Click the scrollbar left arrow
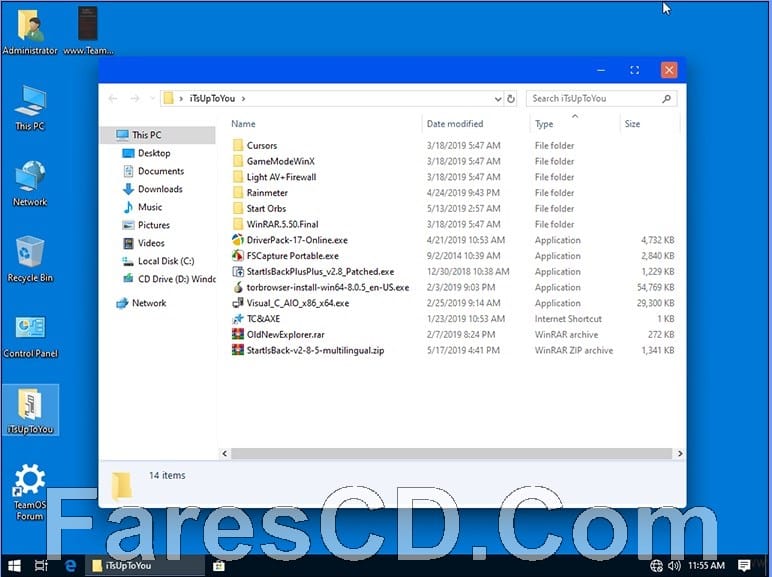 pyautogui.click(x=225, y=453)
